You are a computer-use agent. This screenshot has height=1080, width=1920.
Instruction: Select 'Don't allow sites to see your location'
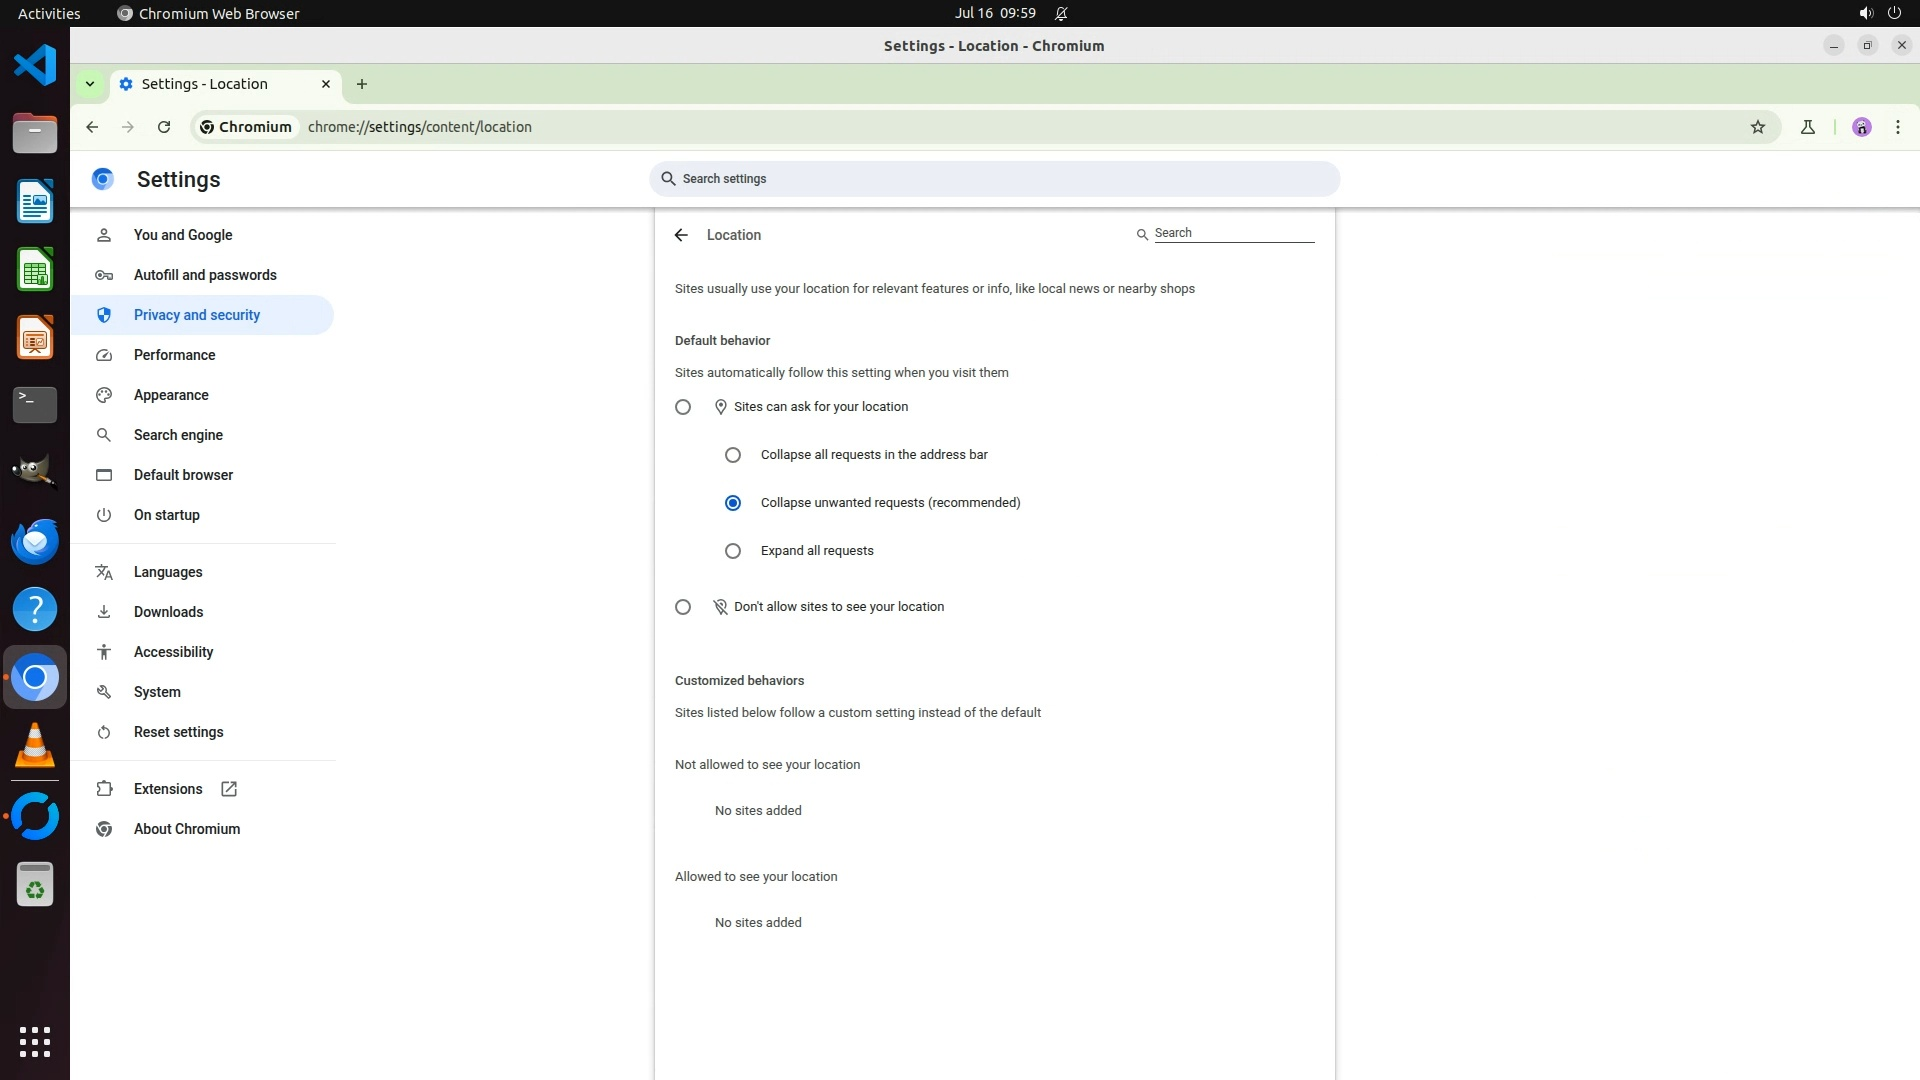(683, 607)
